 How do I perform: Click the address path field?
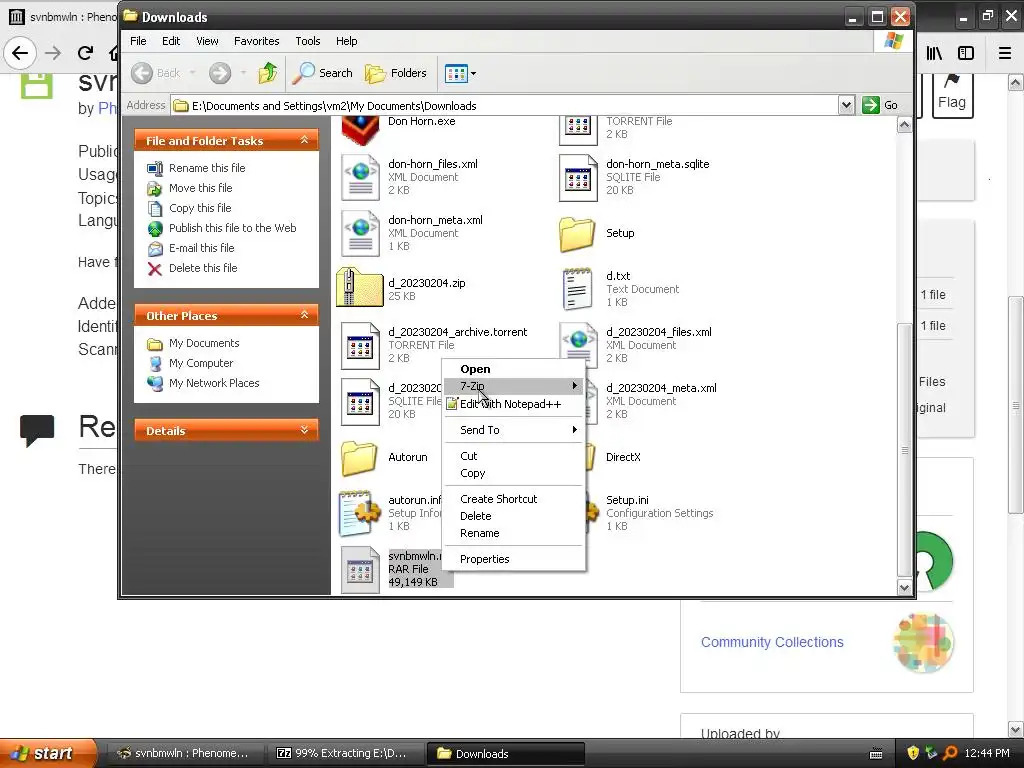tap(505, 105)
